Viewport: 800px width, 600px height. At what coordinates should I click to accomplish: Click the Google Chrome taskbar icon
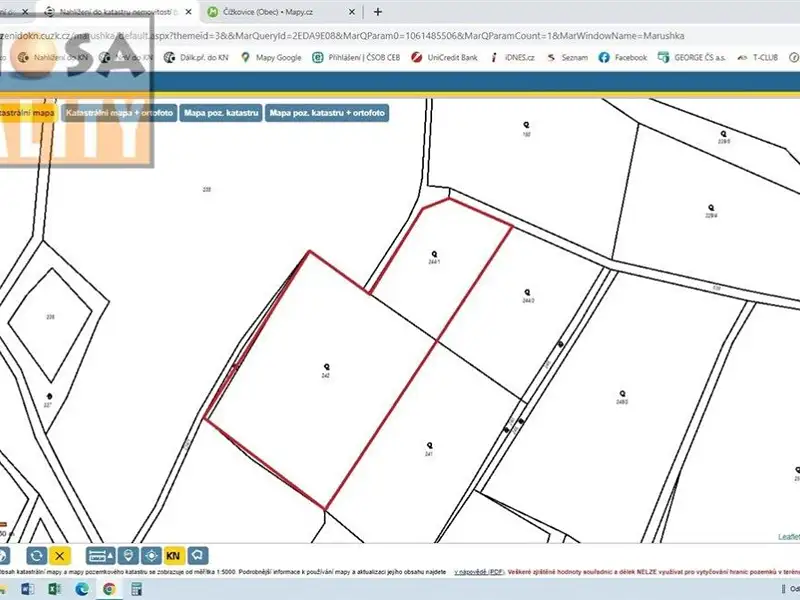click(109, 589)
